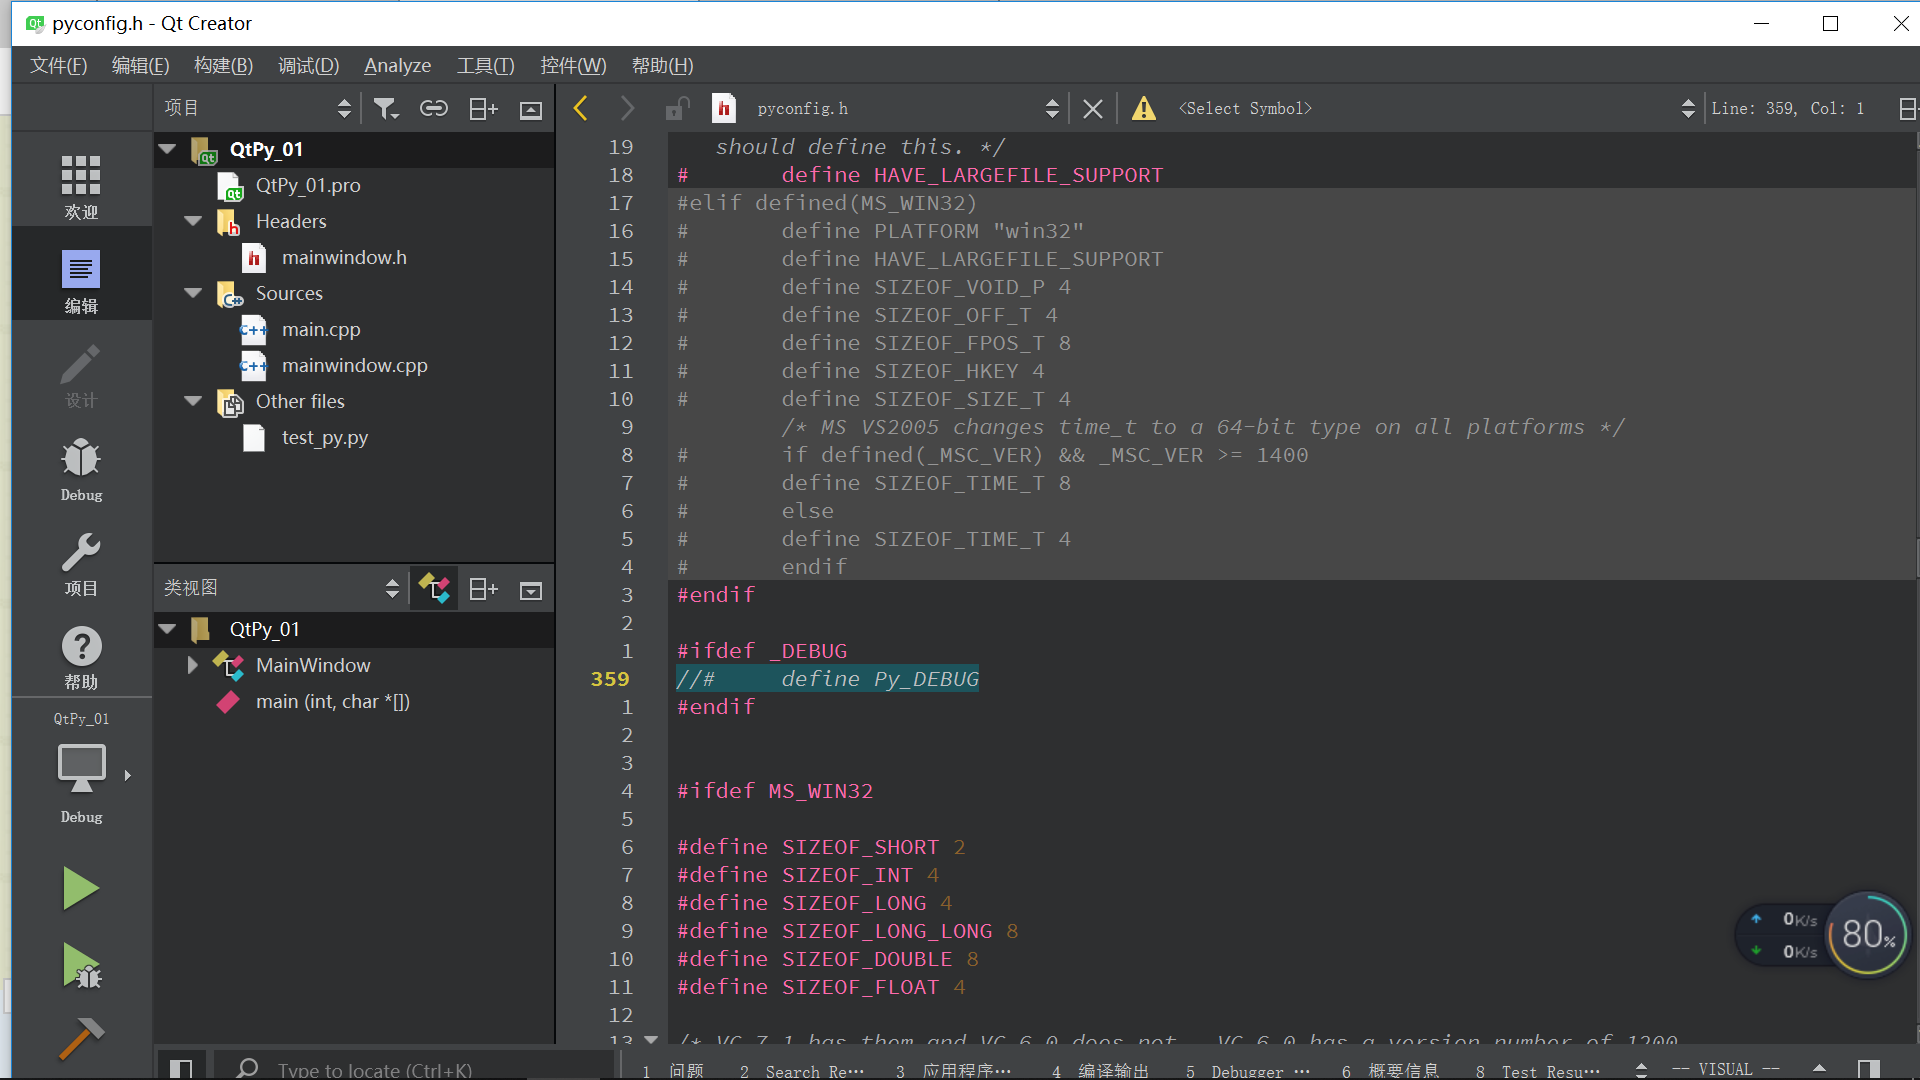Open Help mode from the sidebar
Viewport: 1920px width, 1080px height.
(81, 657)
